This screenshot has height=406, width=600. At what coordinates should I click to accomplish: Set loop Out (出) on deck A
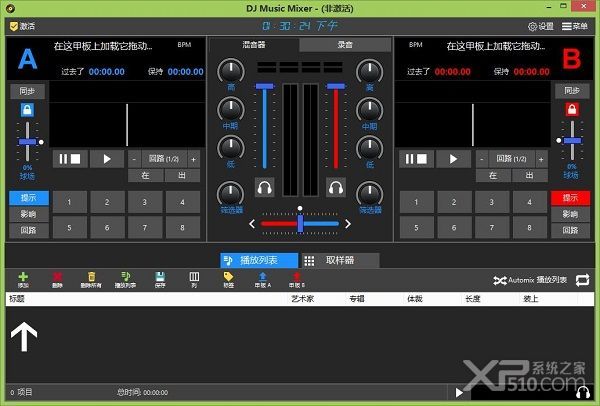point(182,176)
